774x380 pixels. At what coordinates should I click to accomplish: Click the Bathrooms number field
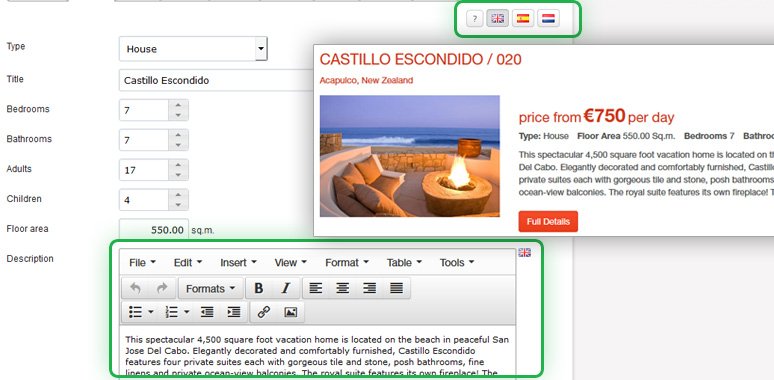coord(144,140)
